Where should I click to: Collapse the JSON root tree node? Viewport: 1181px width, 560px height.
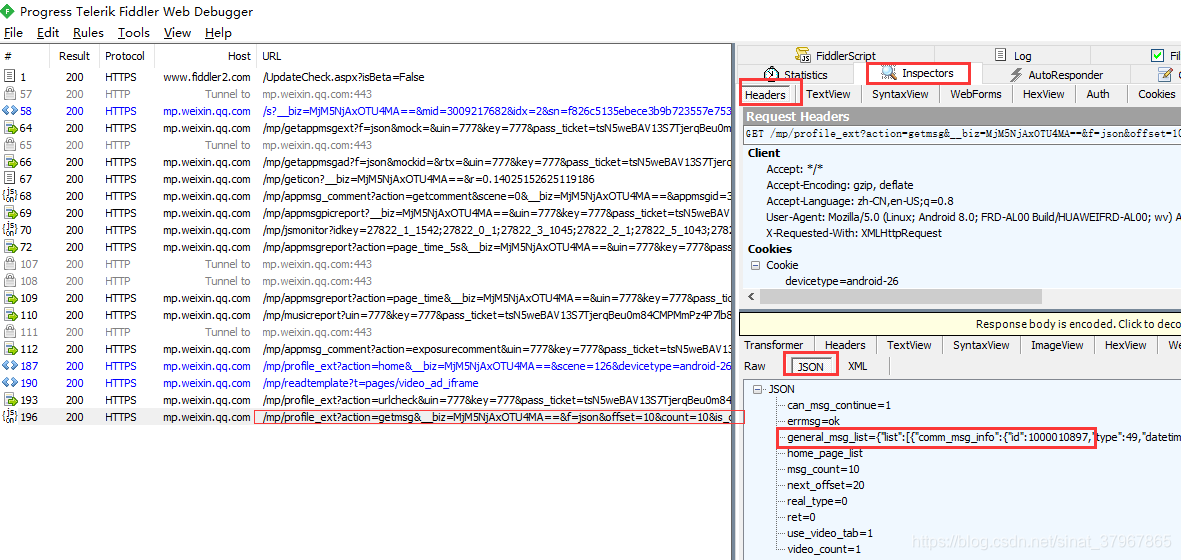point(758,389)
